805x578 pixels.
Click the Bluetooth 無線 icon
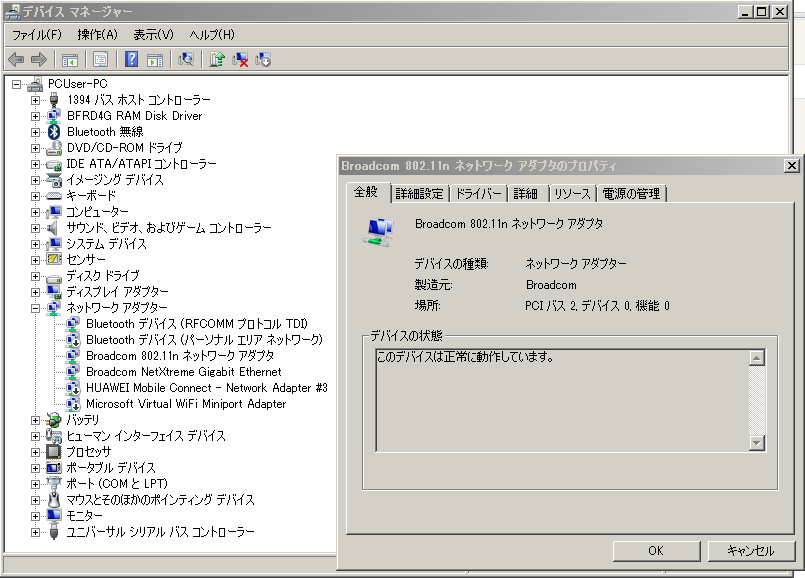pos(54,132)
